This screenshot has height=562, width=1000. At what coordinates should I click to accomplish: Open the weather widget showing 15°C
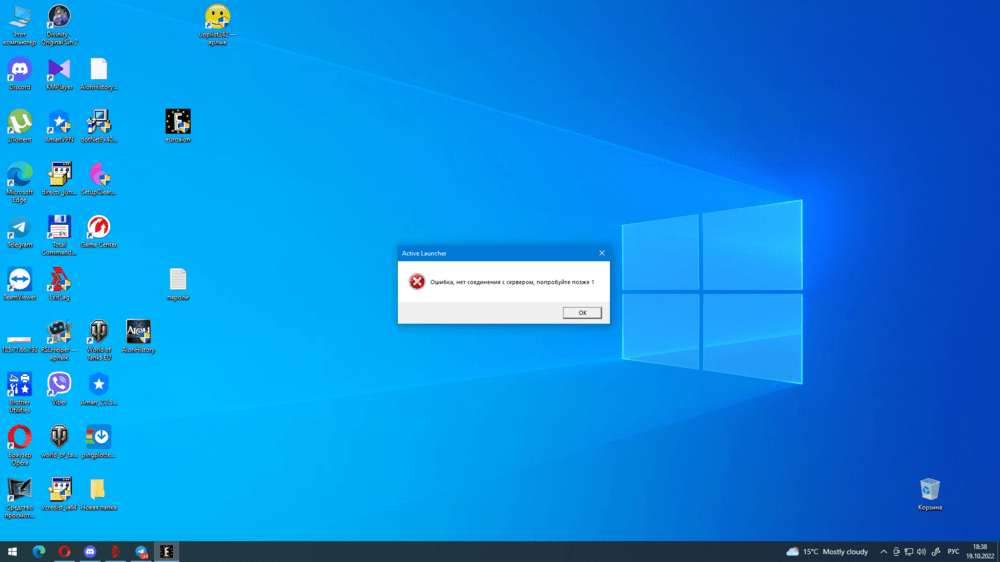827,551
